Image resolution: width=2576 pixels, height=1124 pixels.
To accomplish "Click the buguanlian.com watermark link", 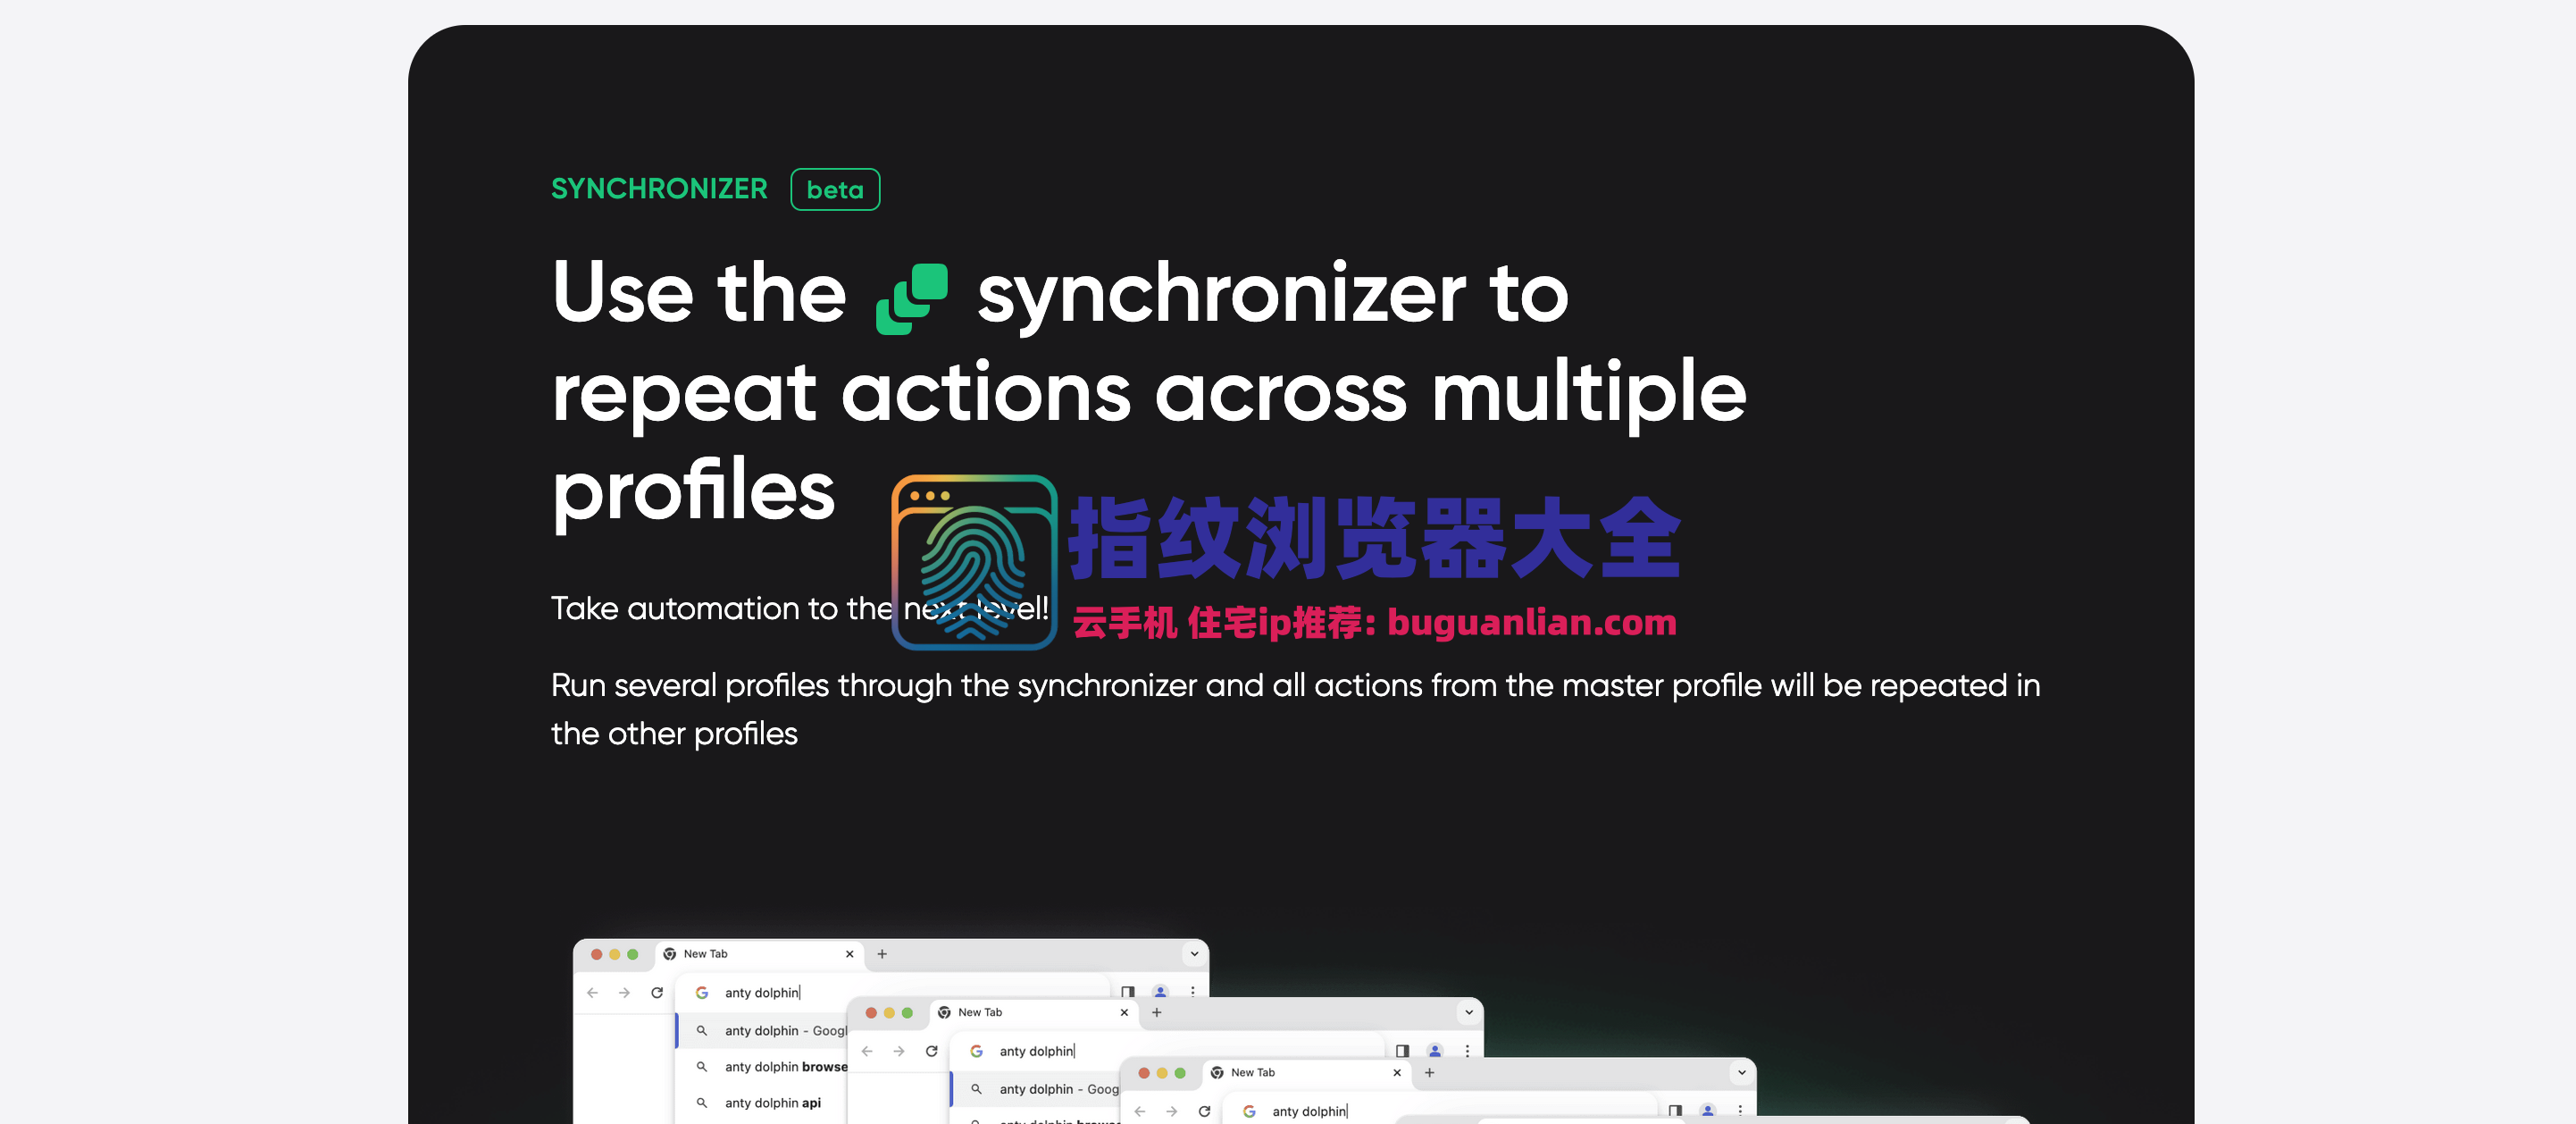I will pyautogui.click(x=1530, y=622).
